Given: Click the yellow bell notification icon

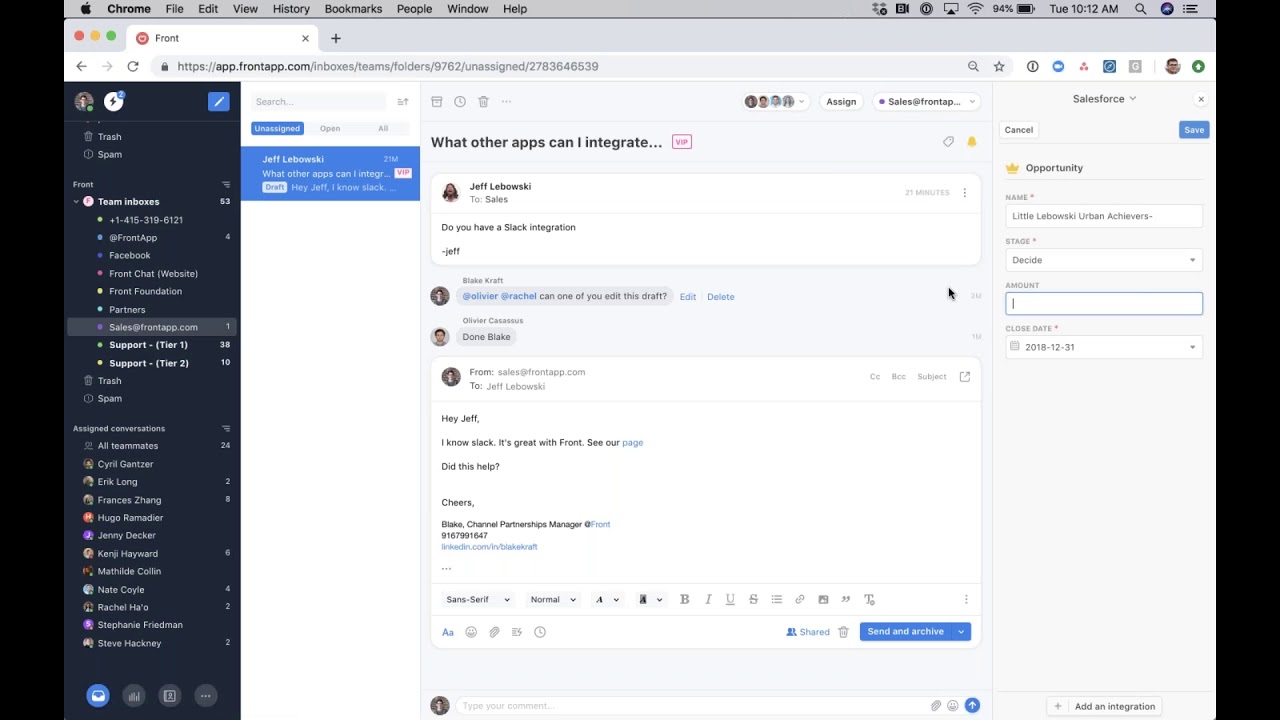Looking at the screenshot, I should point(971,142).
